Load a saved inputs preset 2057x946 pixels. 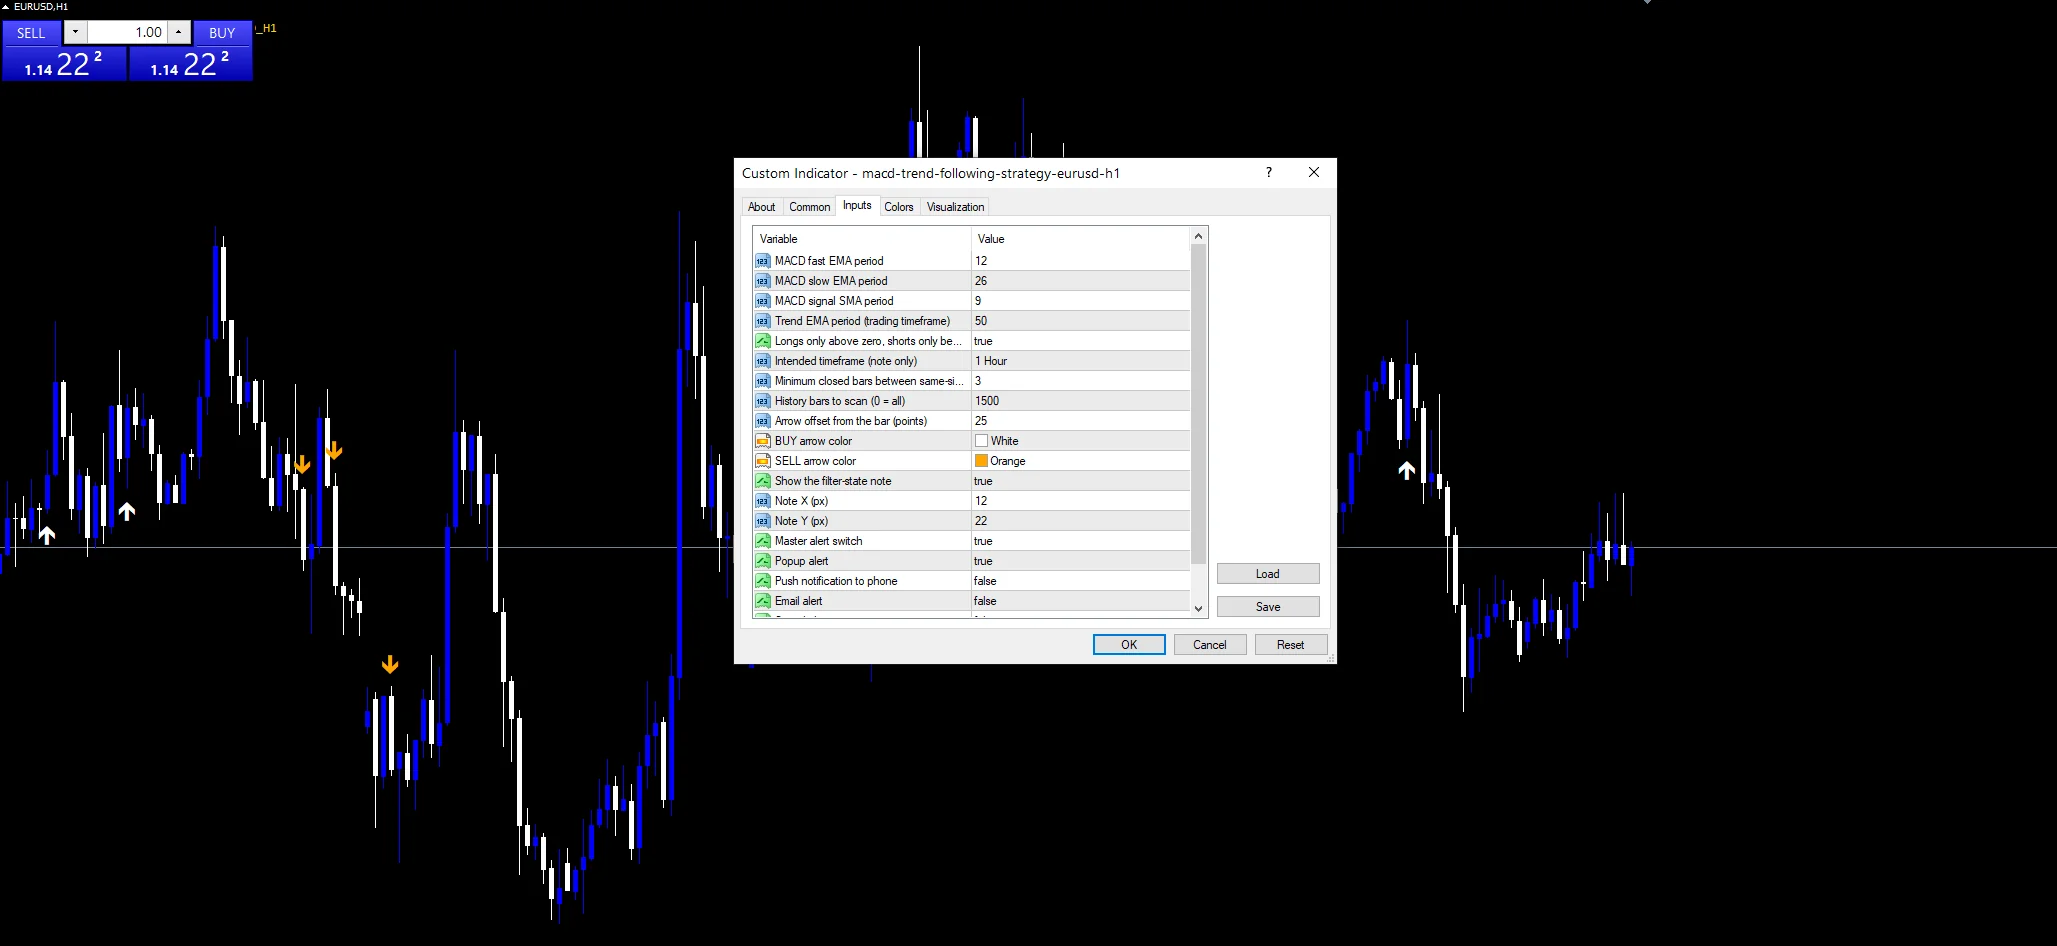pyautogui.click(x=1268, y=574)
